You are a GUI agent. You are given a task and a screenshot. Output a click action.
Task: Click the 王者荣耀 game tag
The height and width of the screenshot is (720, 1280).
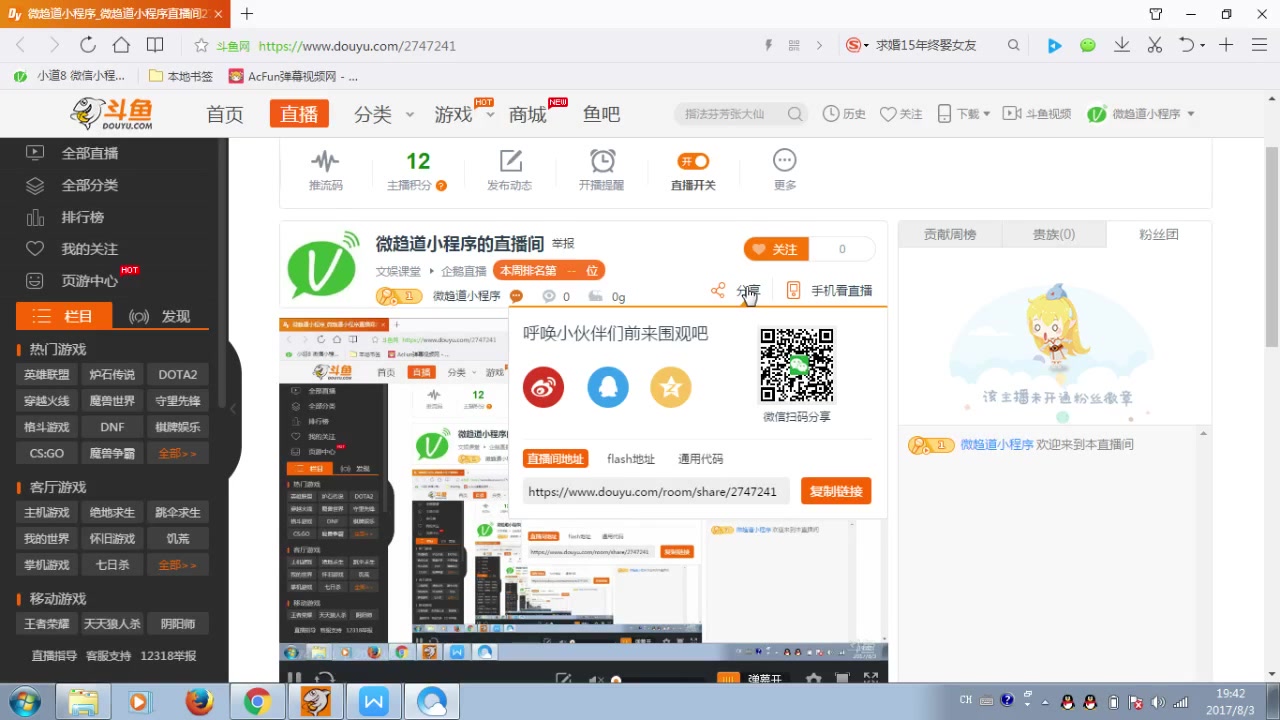tap(47, 624)
